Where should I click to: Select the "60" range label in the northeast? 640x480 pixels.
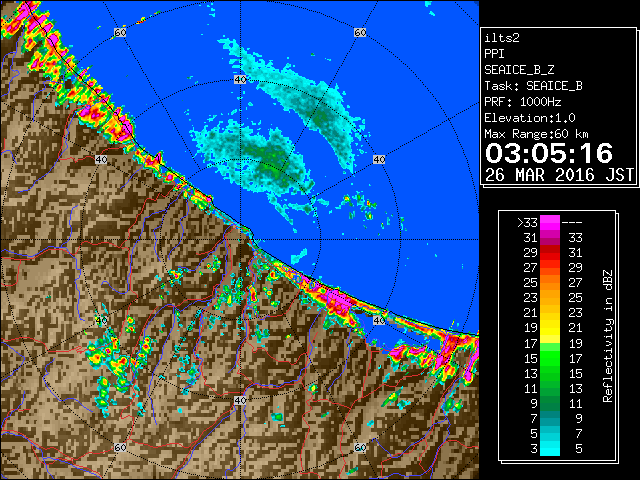pos(360,32)
